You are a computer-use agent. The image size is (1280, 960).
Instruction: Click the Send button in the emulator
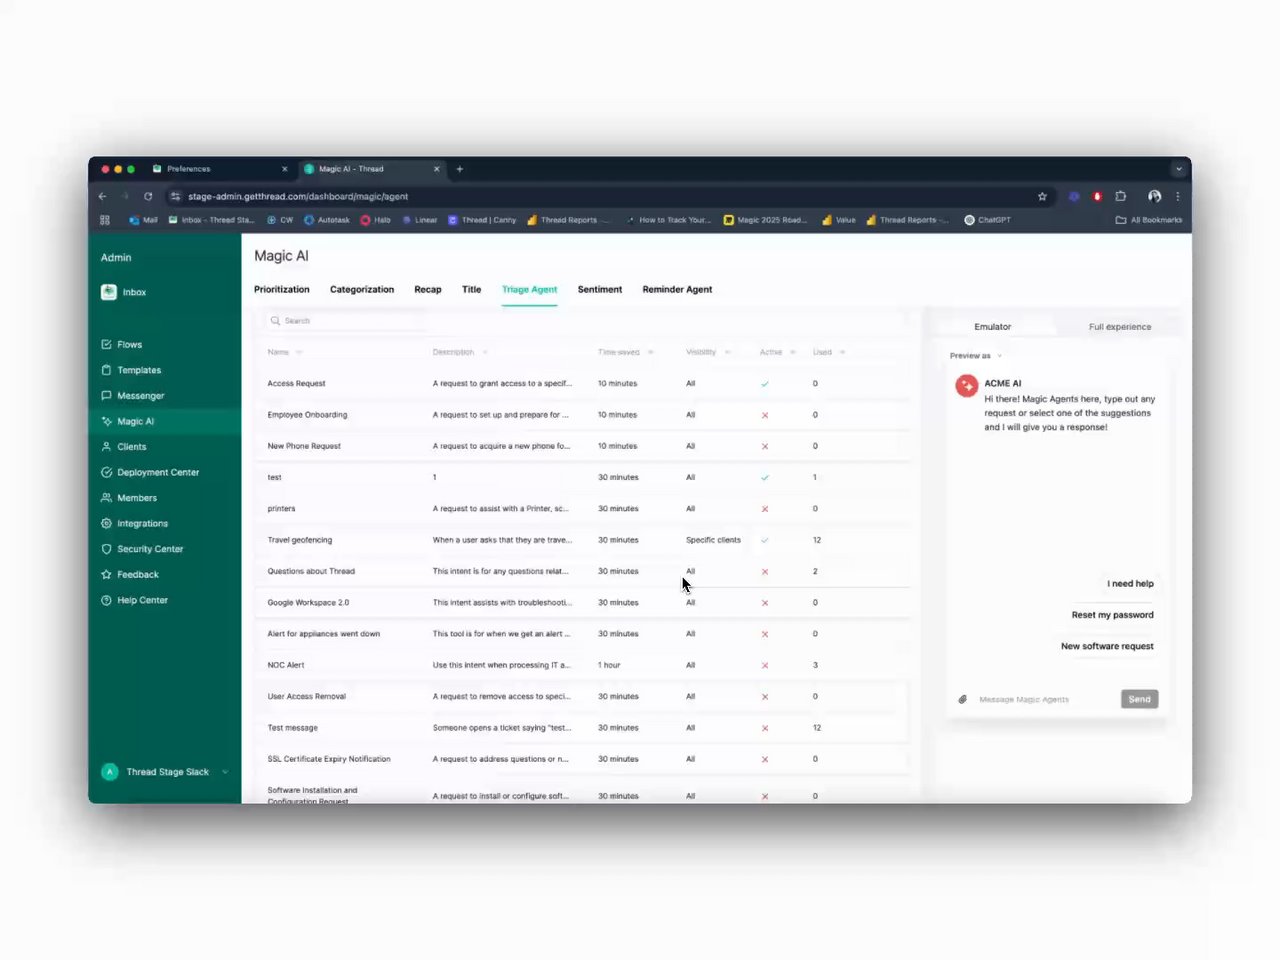click(1139, 699)
